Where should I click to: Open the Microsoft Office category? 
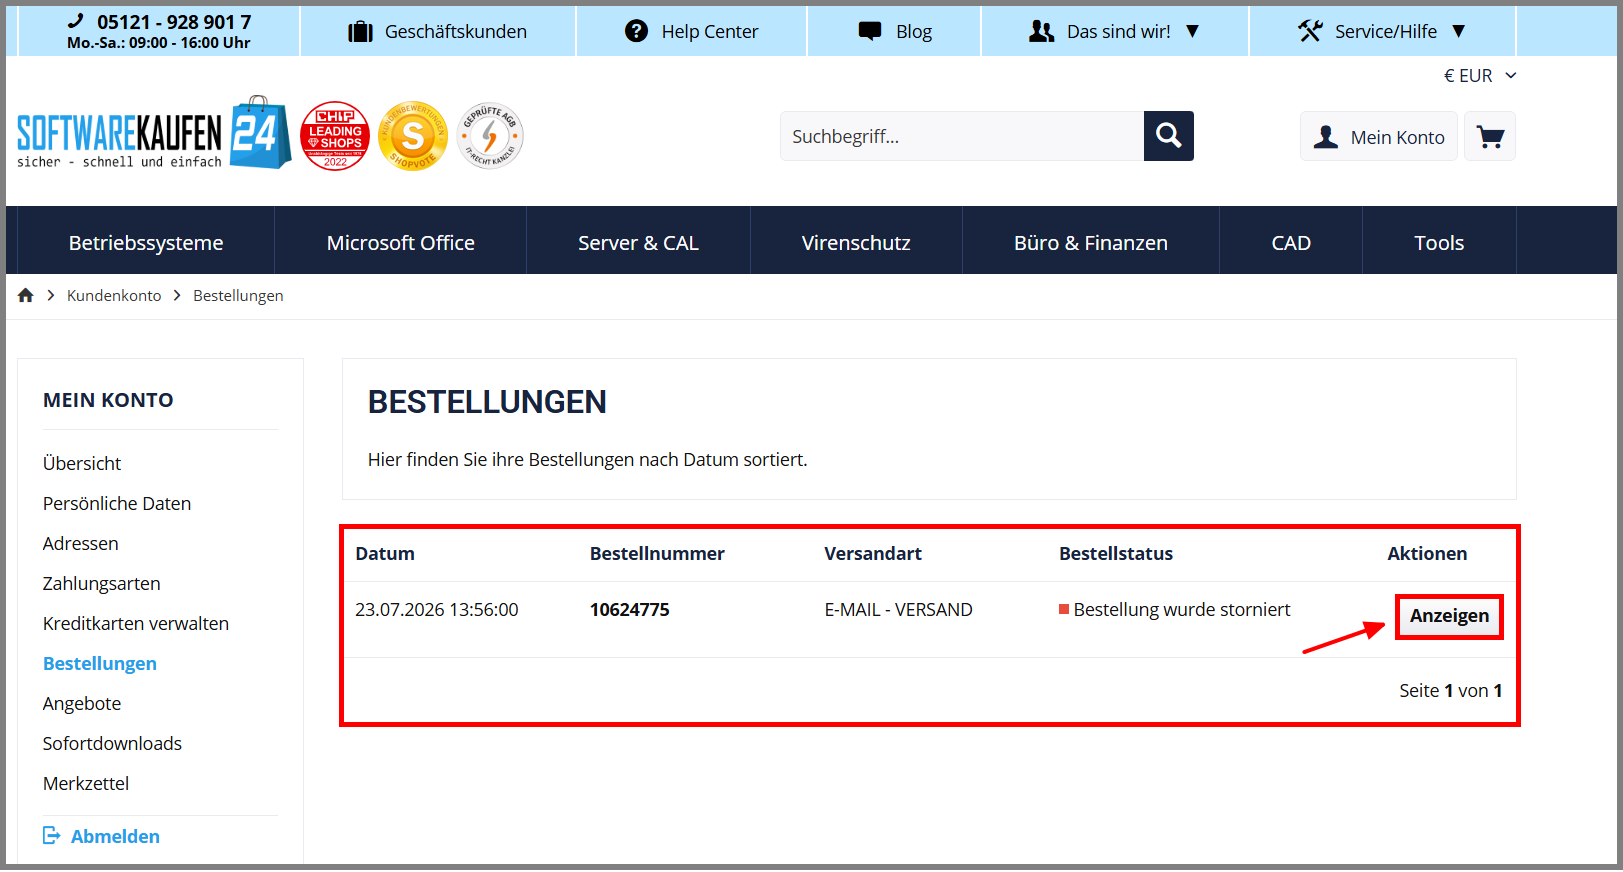401,243
